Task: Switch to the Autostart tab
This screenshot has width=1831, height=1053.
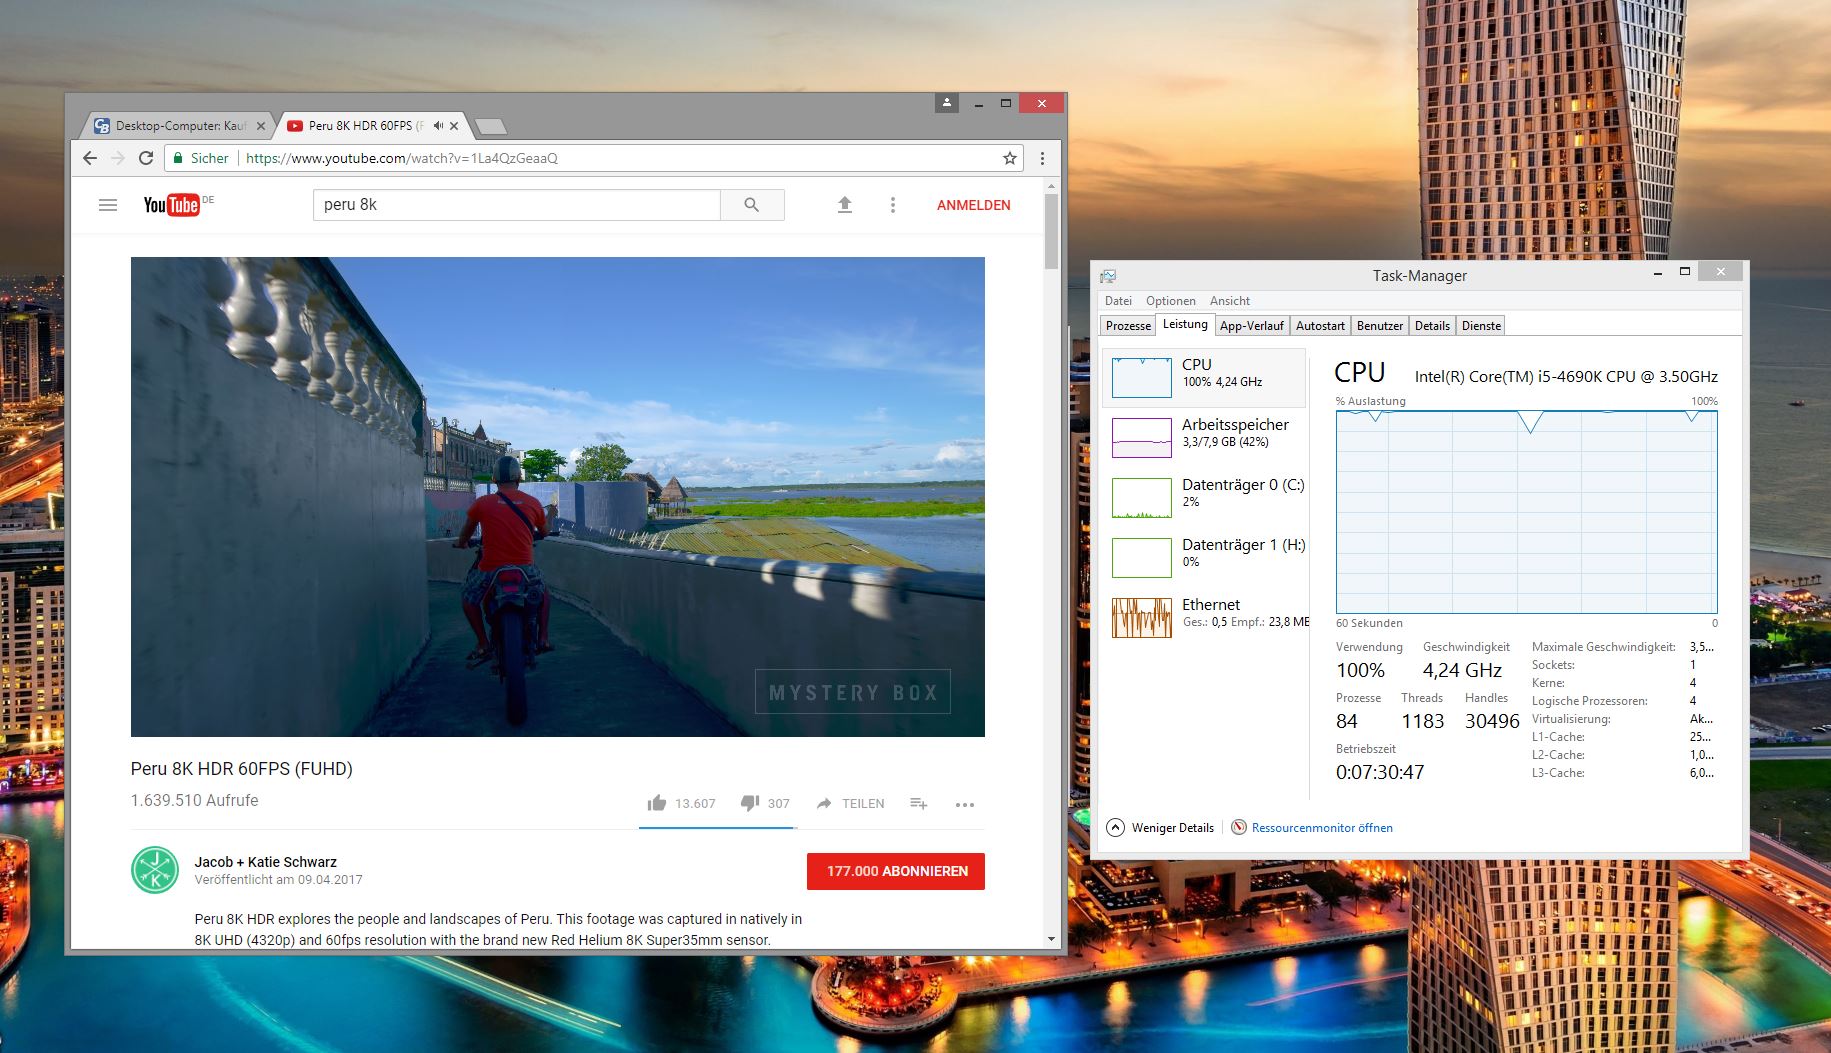Action: click(x=1320, y=326)
